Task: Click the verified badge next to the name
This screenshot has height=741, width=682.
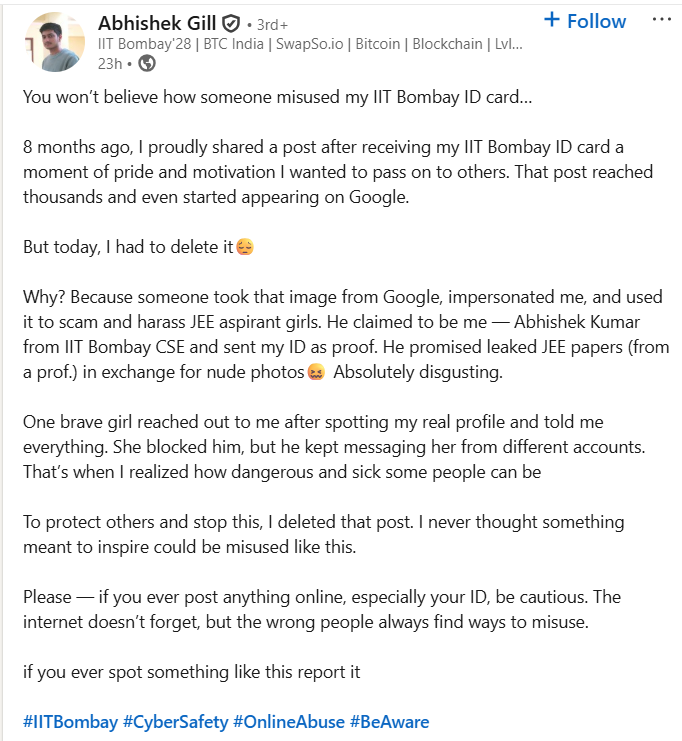Action: 230,23
